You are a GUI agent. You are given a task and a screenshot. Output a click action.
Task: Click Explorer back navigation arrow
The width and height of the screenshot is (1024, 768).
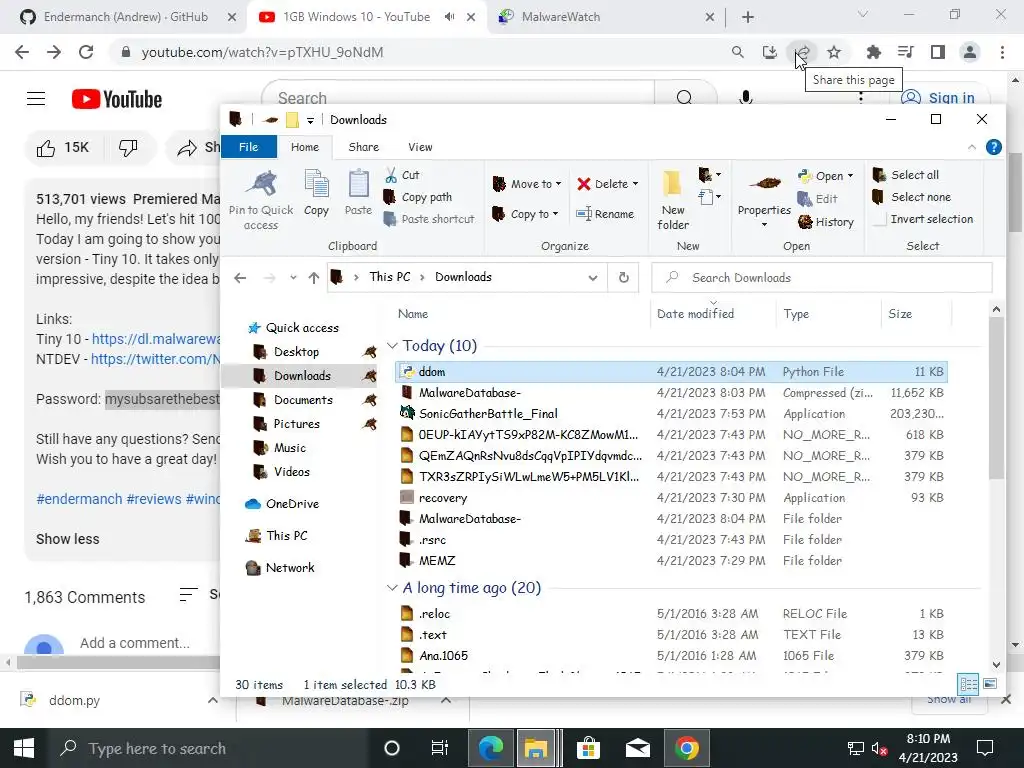[x=240, y=278]
